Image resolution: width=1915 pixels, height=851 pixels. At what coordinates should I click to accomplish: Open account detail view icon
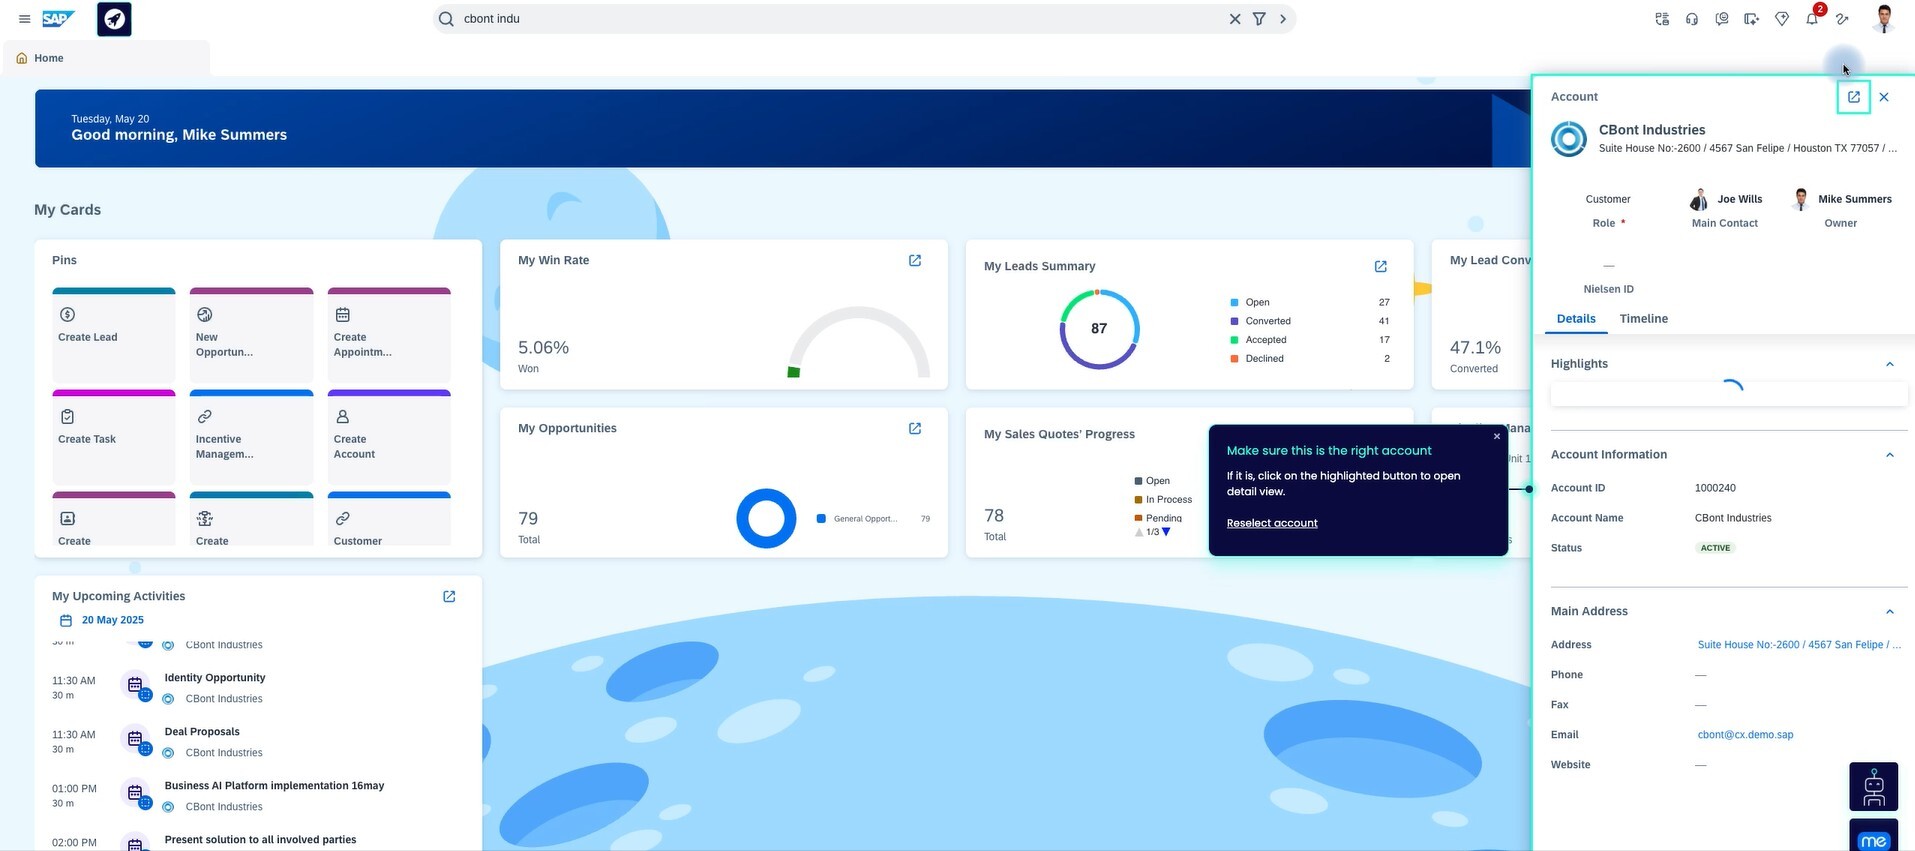1853,97
